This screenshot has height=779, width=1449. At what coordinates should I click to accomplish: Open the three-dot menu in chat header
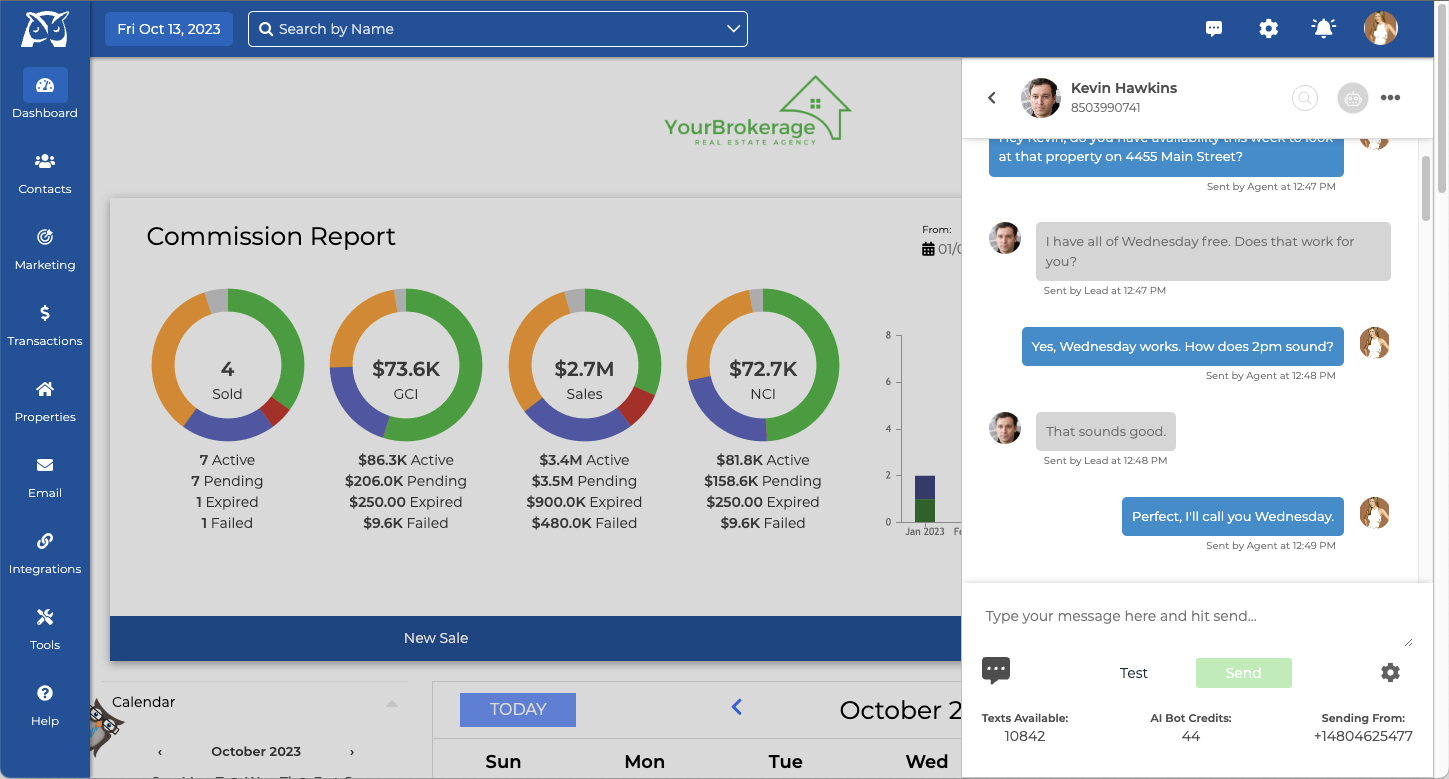pos(1390,98)
